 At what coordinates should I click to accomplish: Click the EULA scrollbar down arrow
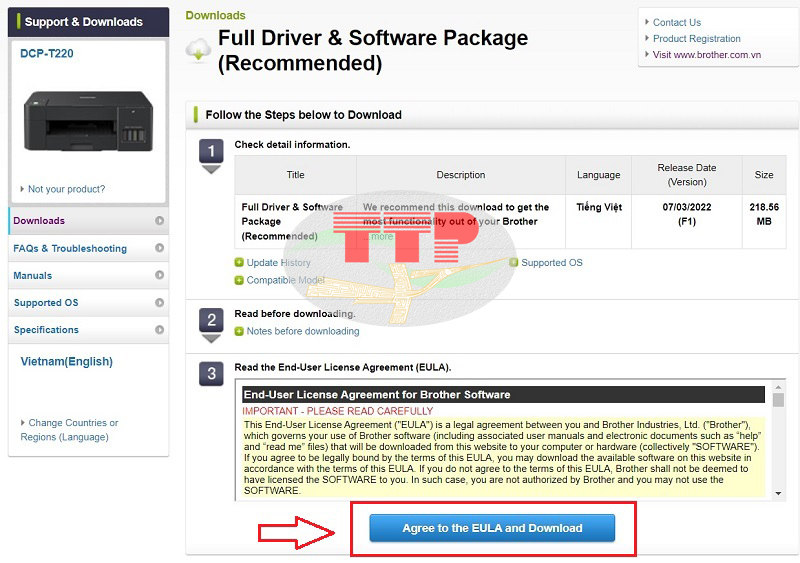(778, 493)
